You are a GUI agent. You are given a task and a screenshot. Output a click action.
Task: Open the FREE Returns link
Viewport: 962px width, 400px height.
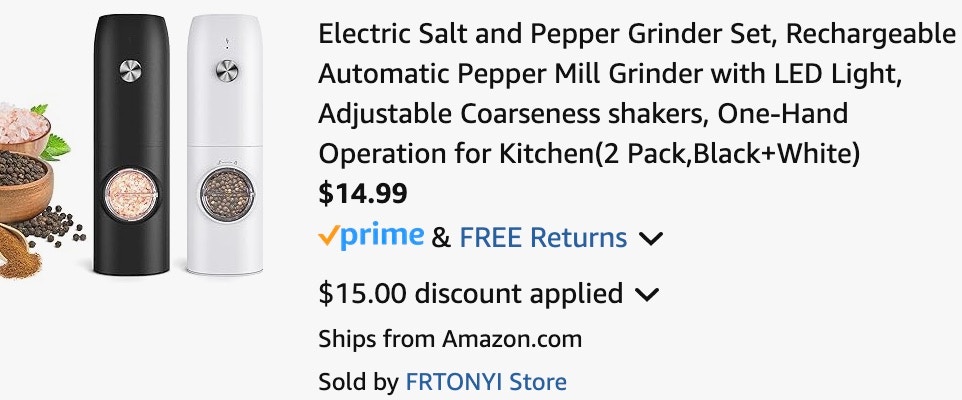click(543, 238)
